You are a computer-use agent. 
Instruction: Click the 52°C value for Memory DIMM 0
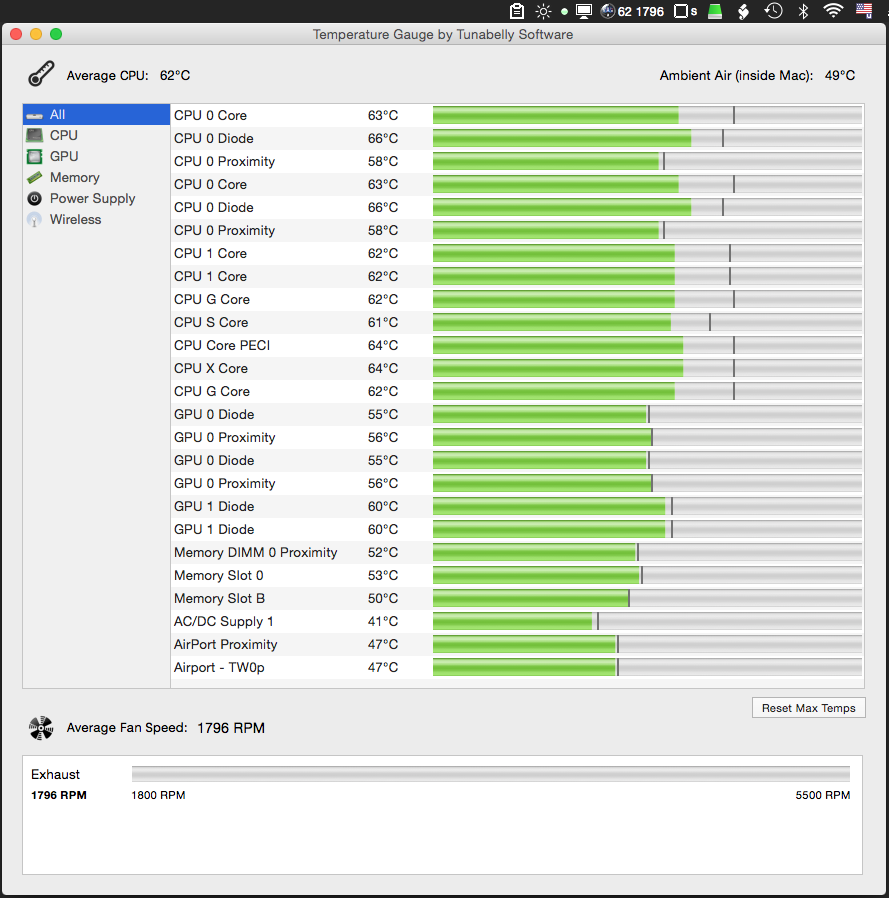coord(383,553)
